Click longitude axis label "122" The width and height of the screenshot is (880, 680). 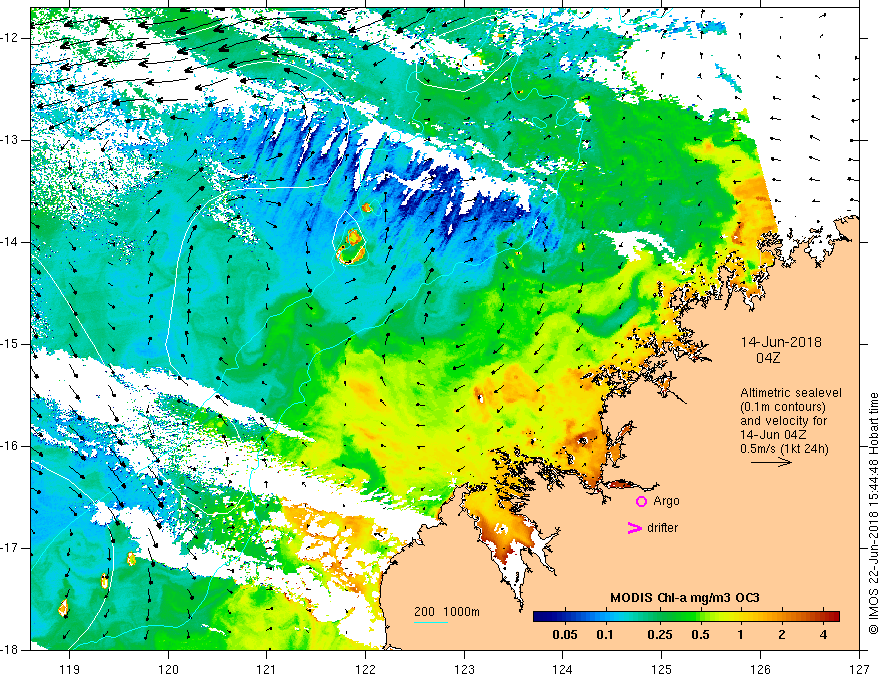tap(365, 669)
